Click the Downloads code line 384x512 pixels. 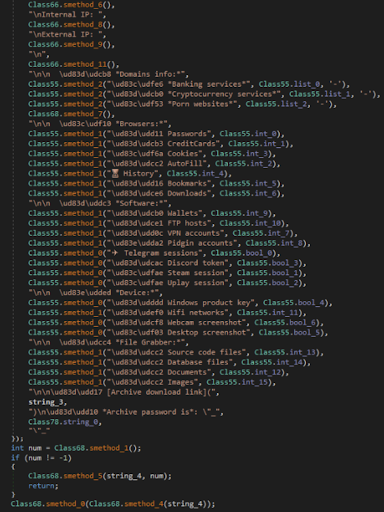tap(156, 194)
